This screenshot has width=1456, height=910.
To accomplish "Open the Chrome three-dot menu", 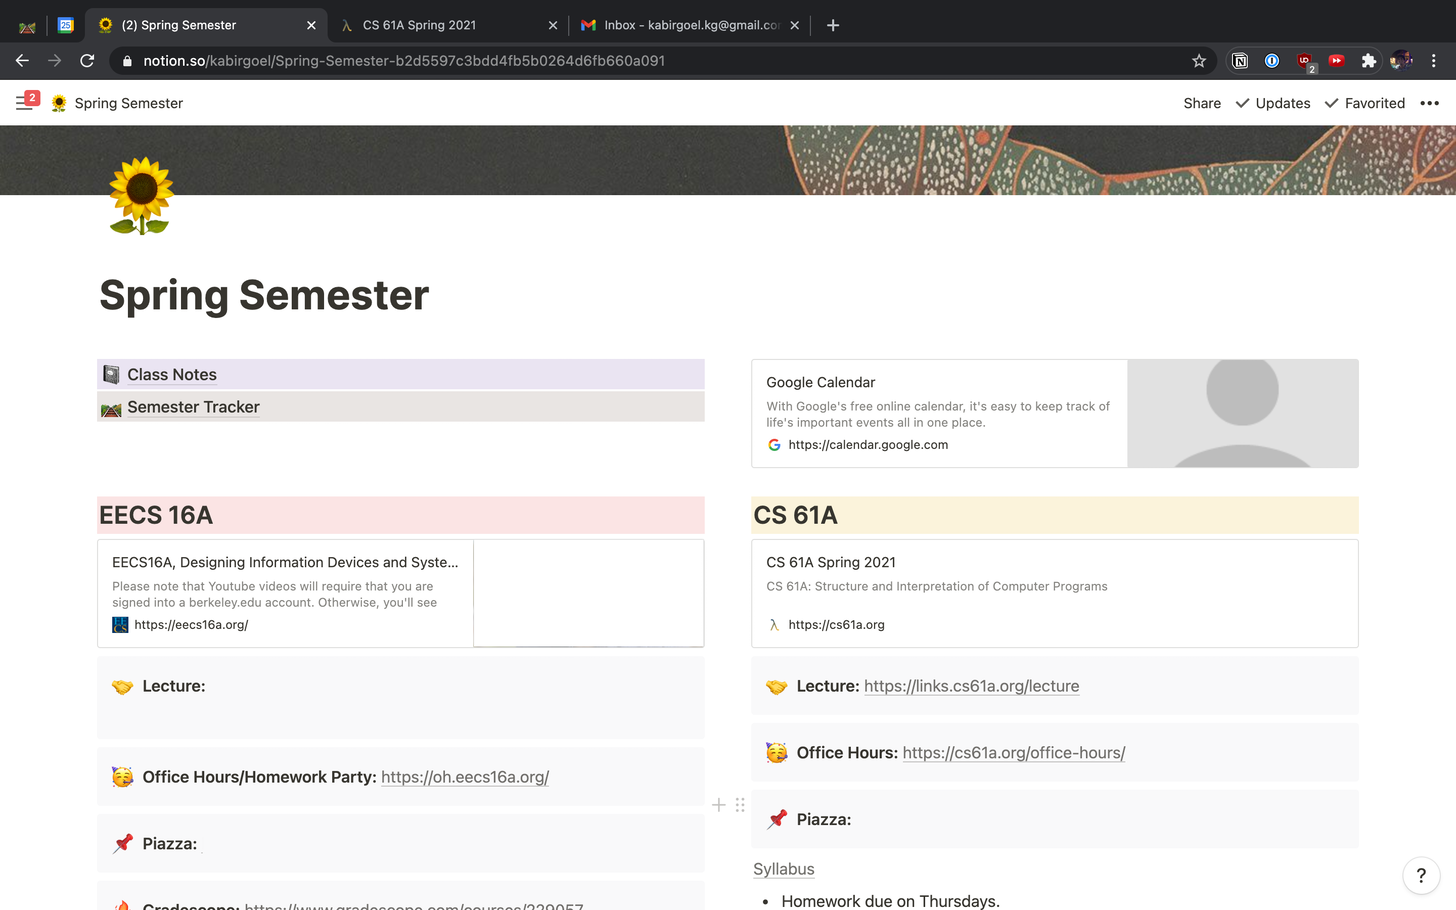I will [x=1434, y=61].
